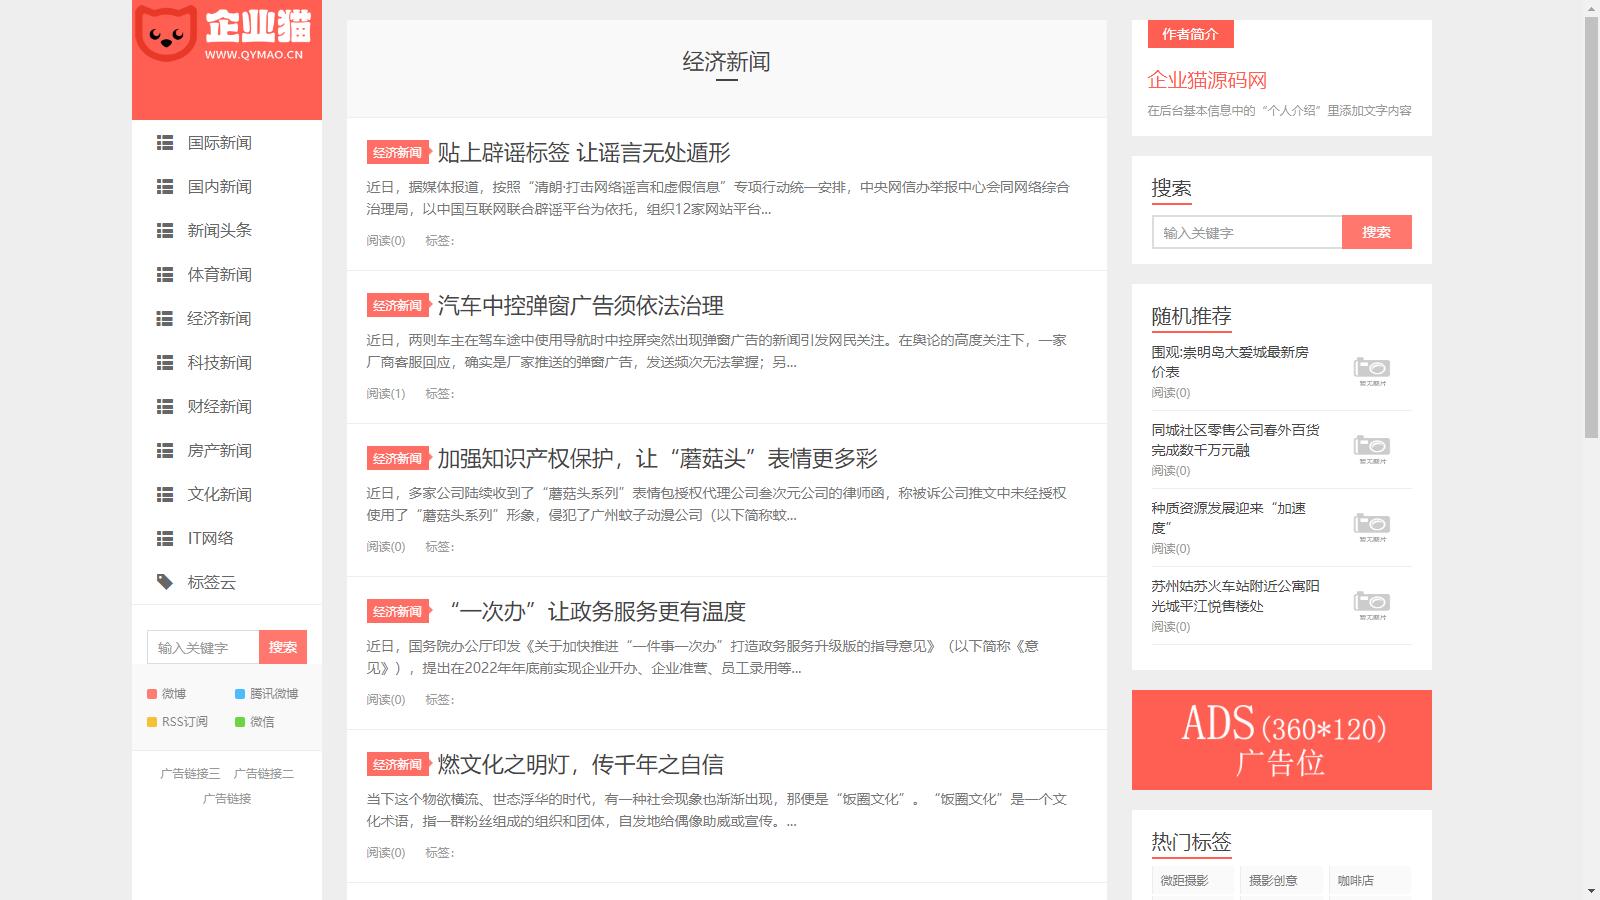The width and height of the screenshot is (1600, 900).
Task: Click the tag icon beside 标签云
Action: 165,582
